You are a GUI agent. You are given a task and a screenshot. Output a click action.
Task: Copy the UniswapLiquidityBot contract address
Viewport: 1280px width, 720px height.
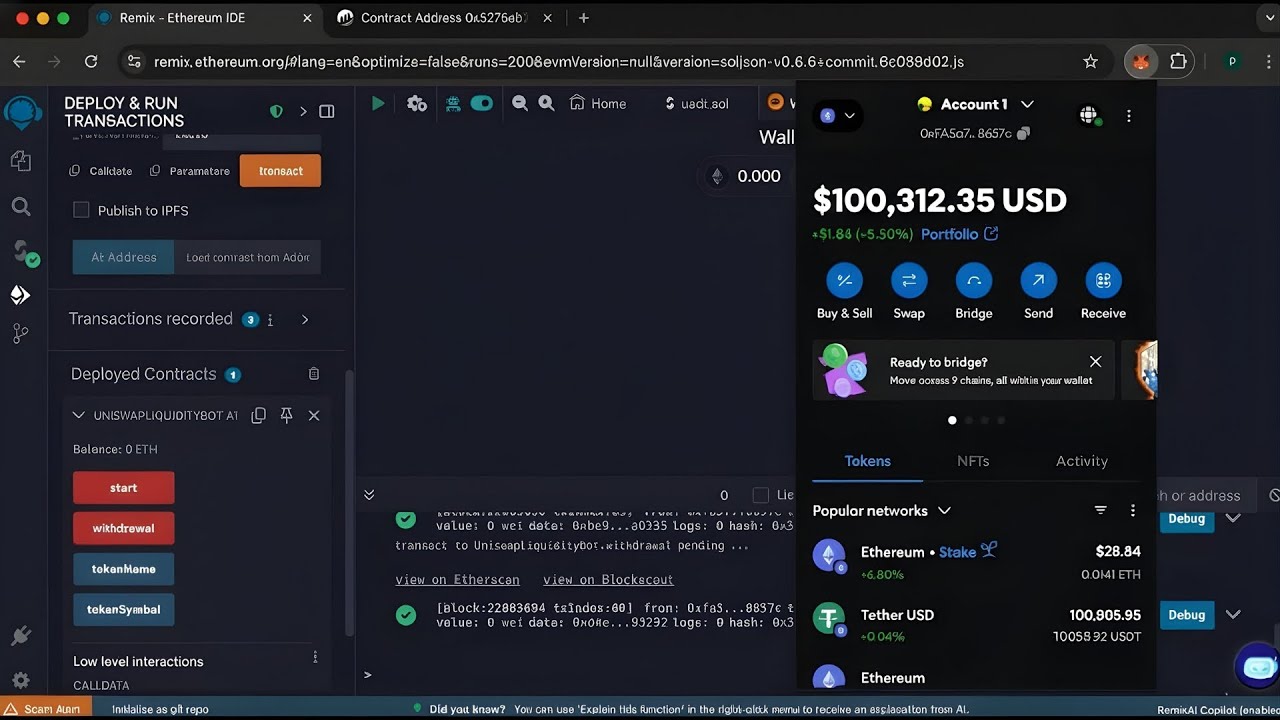tap(258, 415)
